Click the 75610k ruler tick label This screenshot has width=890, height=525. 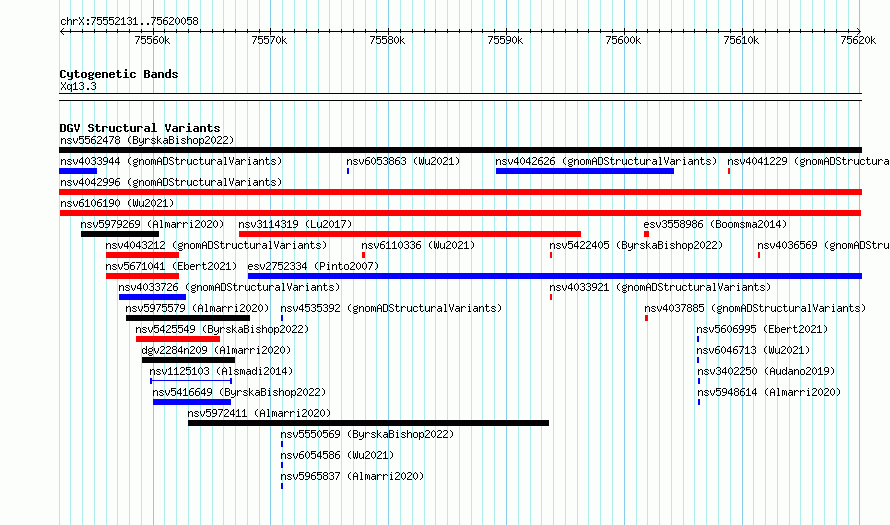click(741, 40)
